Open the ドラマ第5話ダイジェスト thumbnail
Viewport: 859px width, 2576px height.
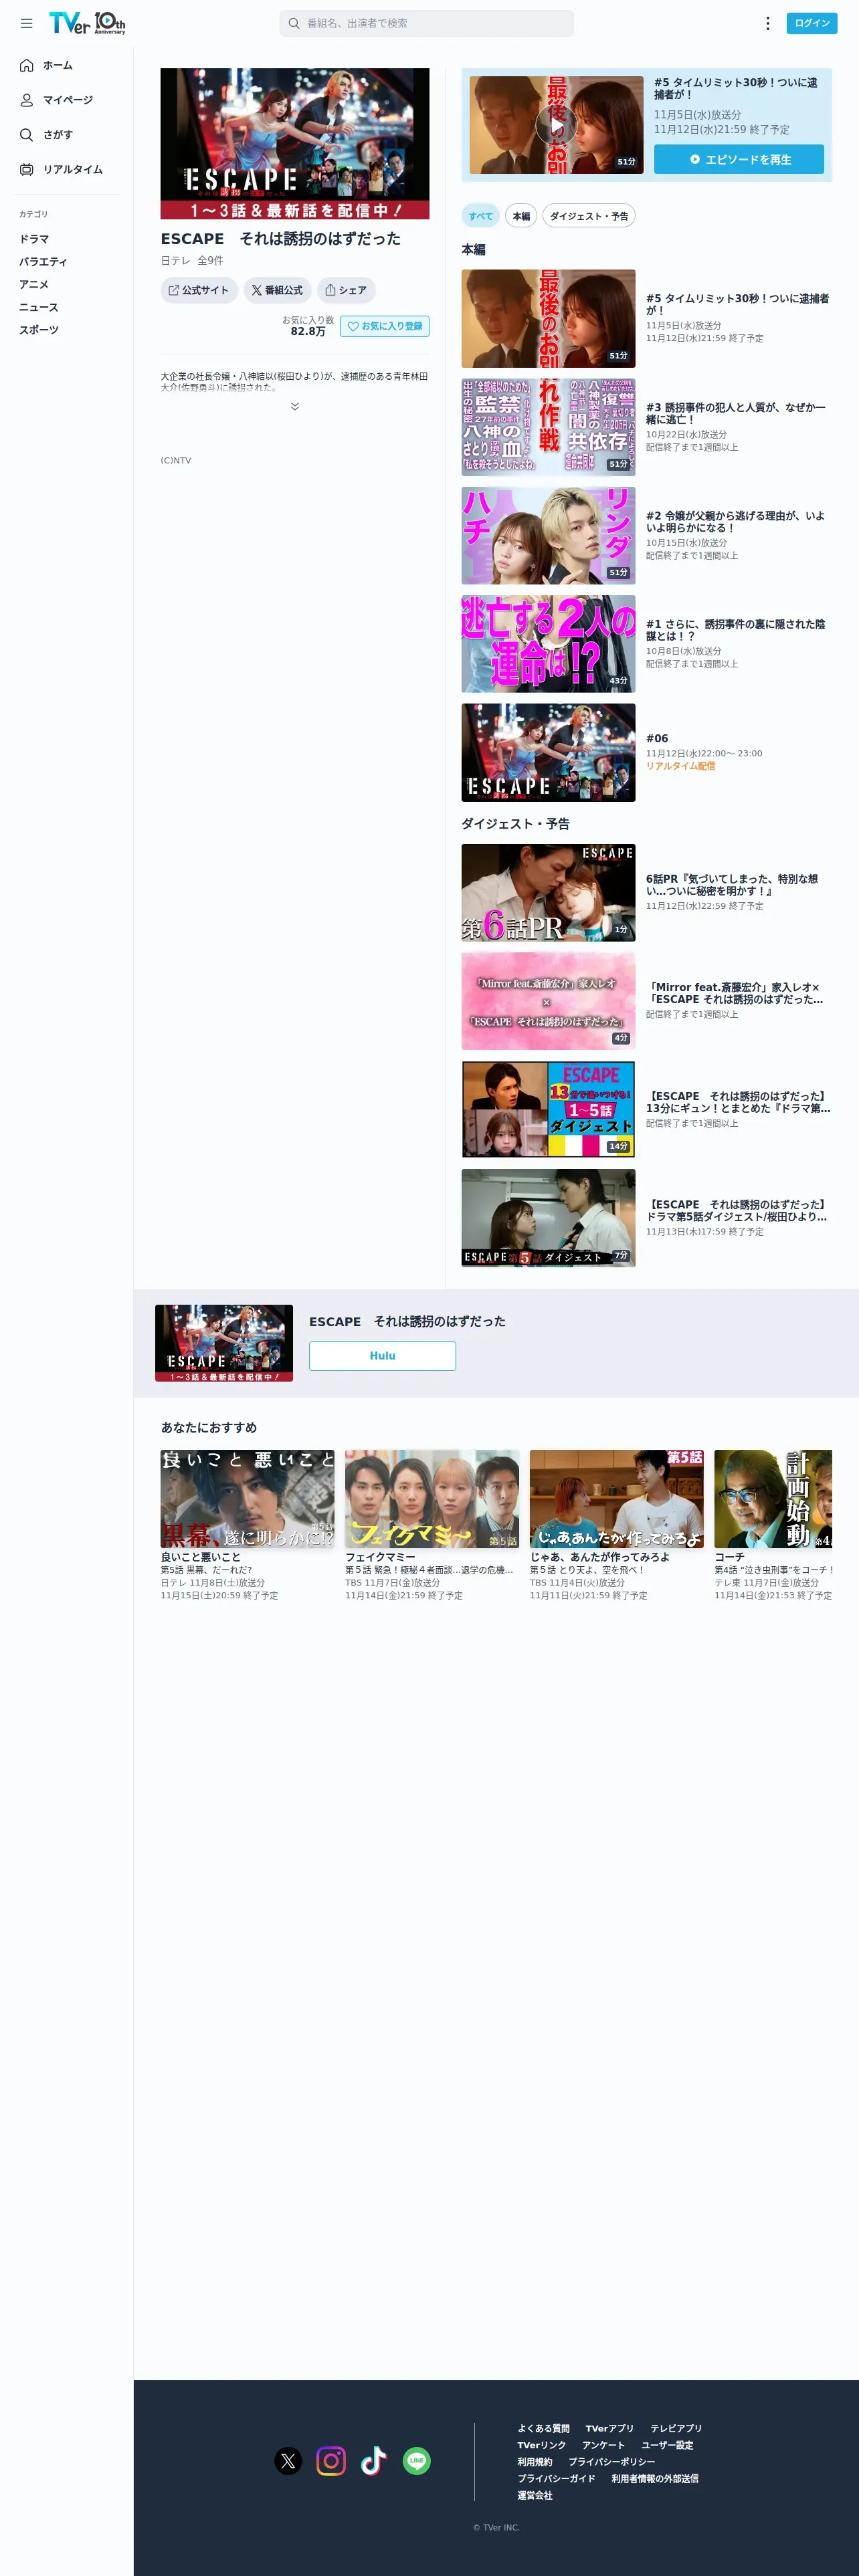pyautogui.click(x=548, y=1218)
